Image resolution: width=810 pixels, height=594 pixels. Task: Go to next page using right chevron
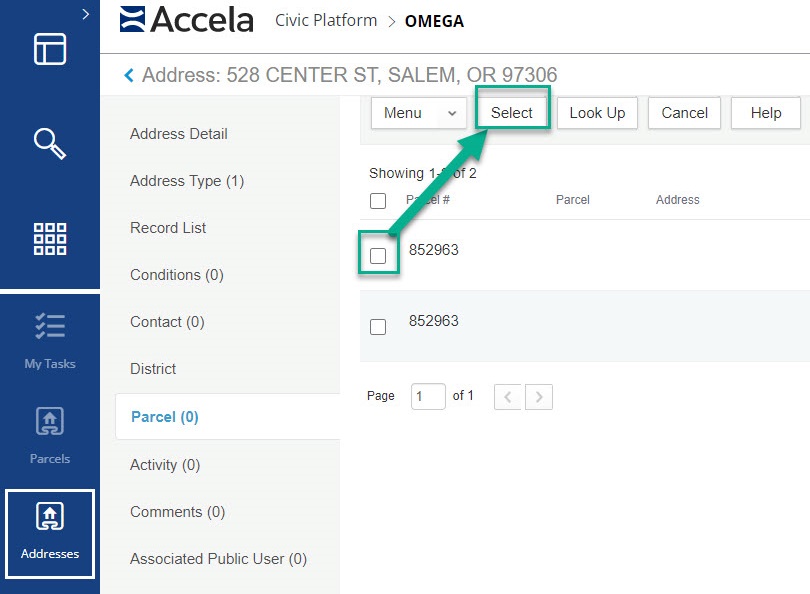point(539,397)
